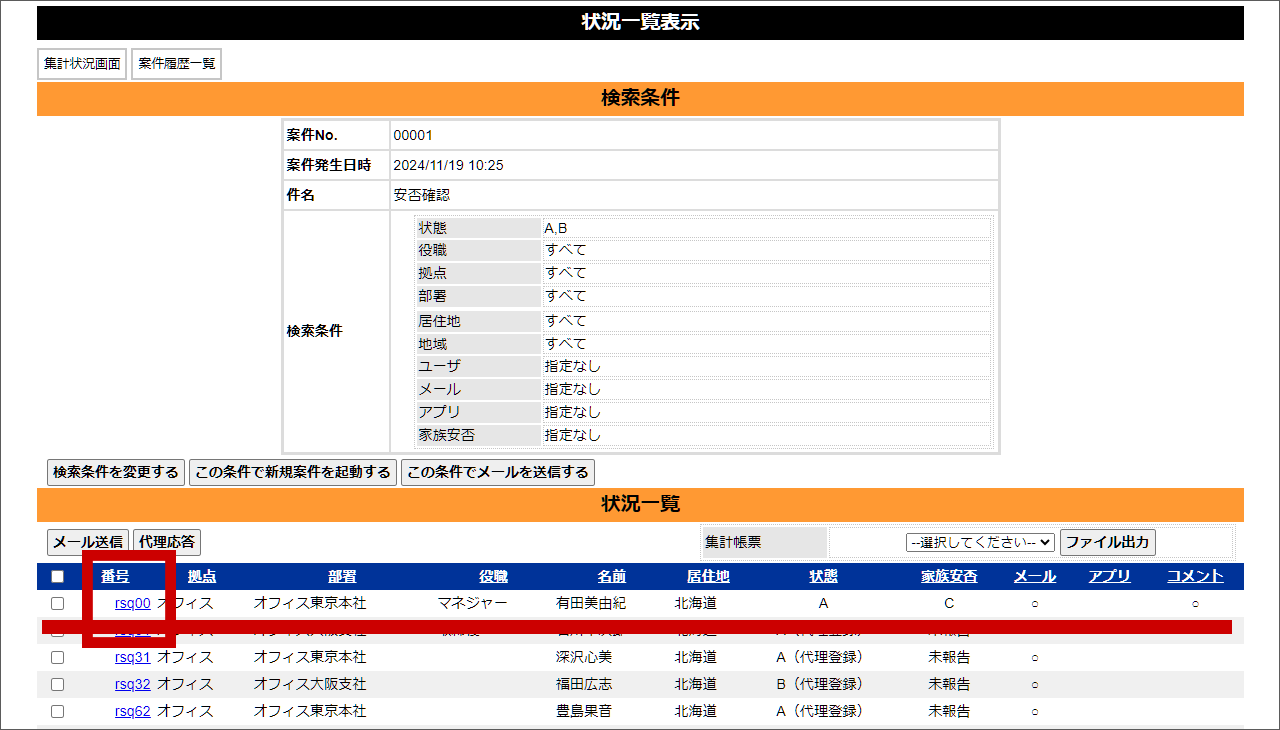Open case detail link rsq00
The width and height of the screenshot is (1280, 730).
click(x=131, y=603)
